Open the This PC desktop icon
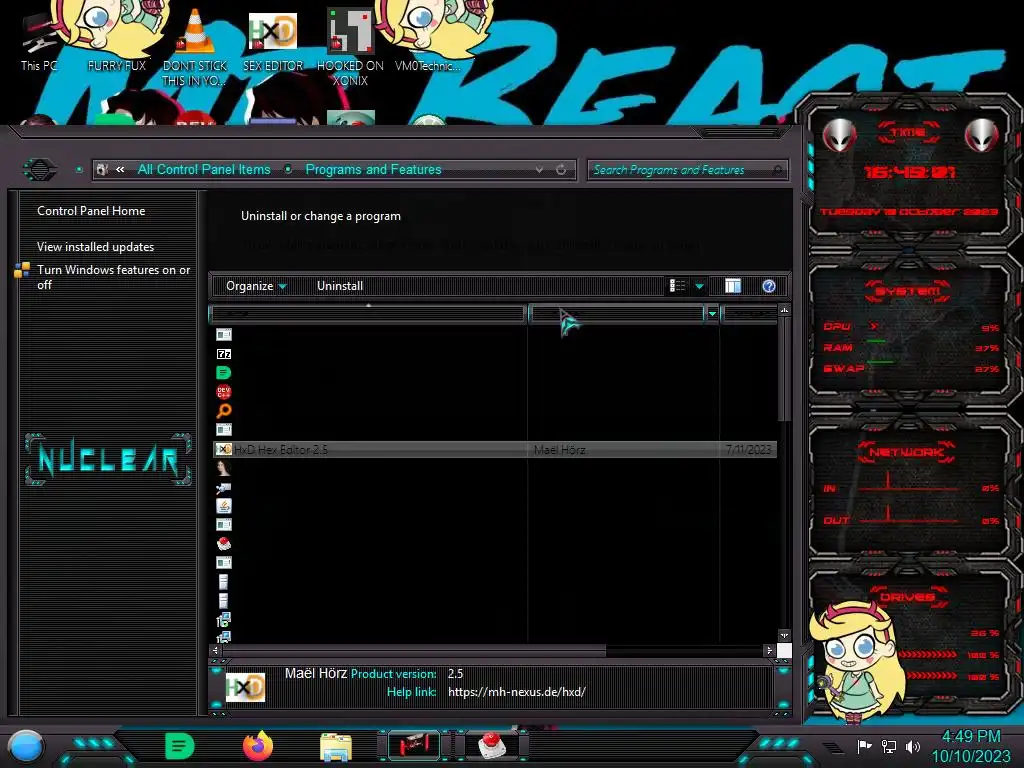Viewport: 1024px width, 768px height. pos(39,39)
